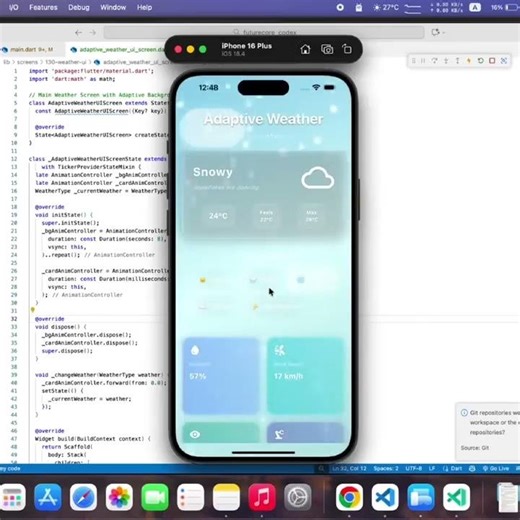Tap the 24°C temperature chip
This screenshot has height=520, width=520.
coord(218,216)
